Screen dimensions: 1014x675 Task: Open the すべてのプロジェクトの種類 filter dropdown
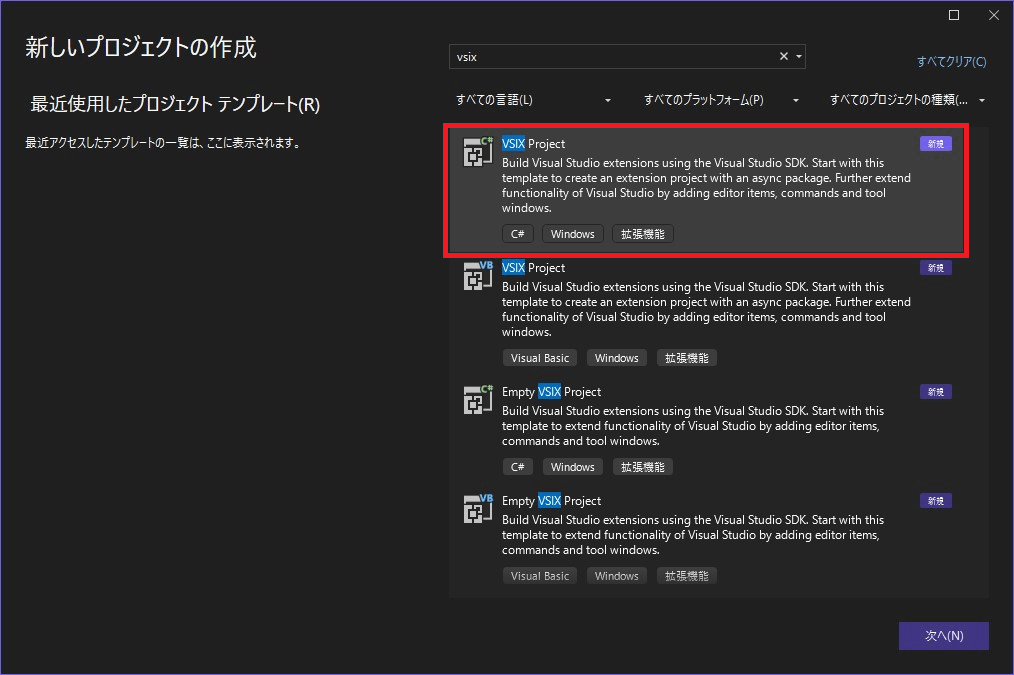click(907, 100)
